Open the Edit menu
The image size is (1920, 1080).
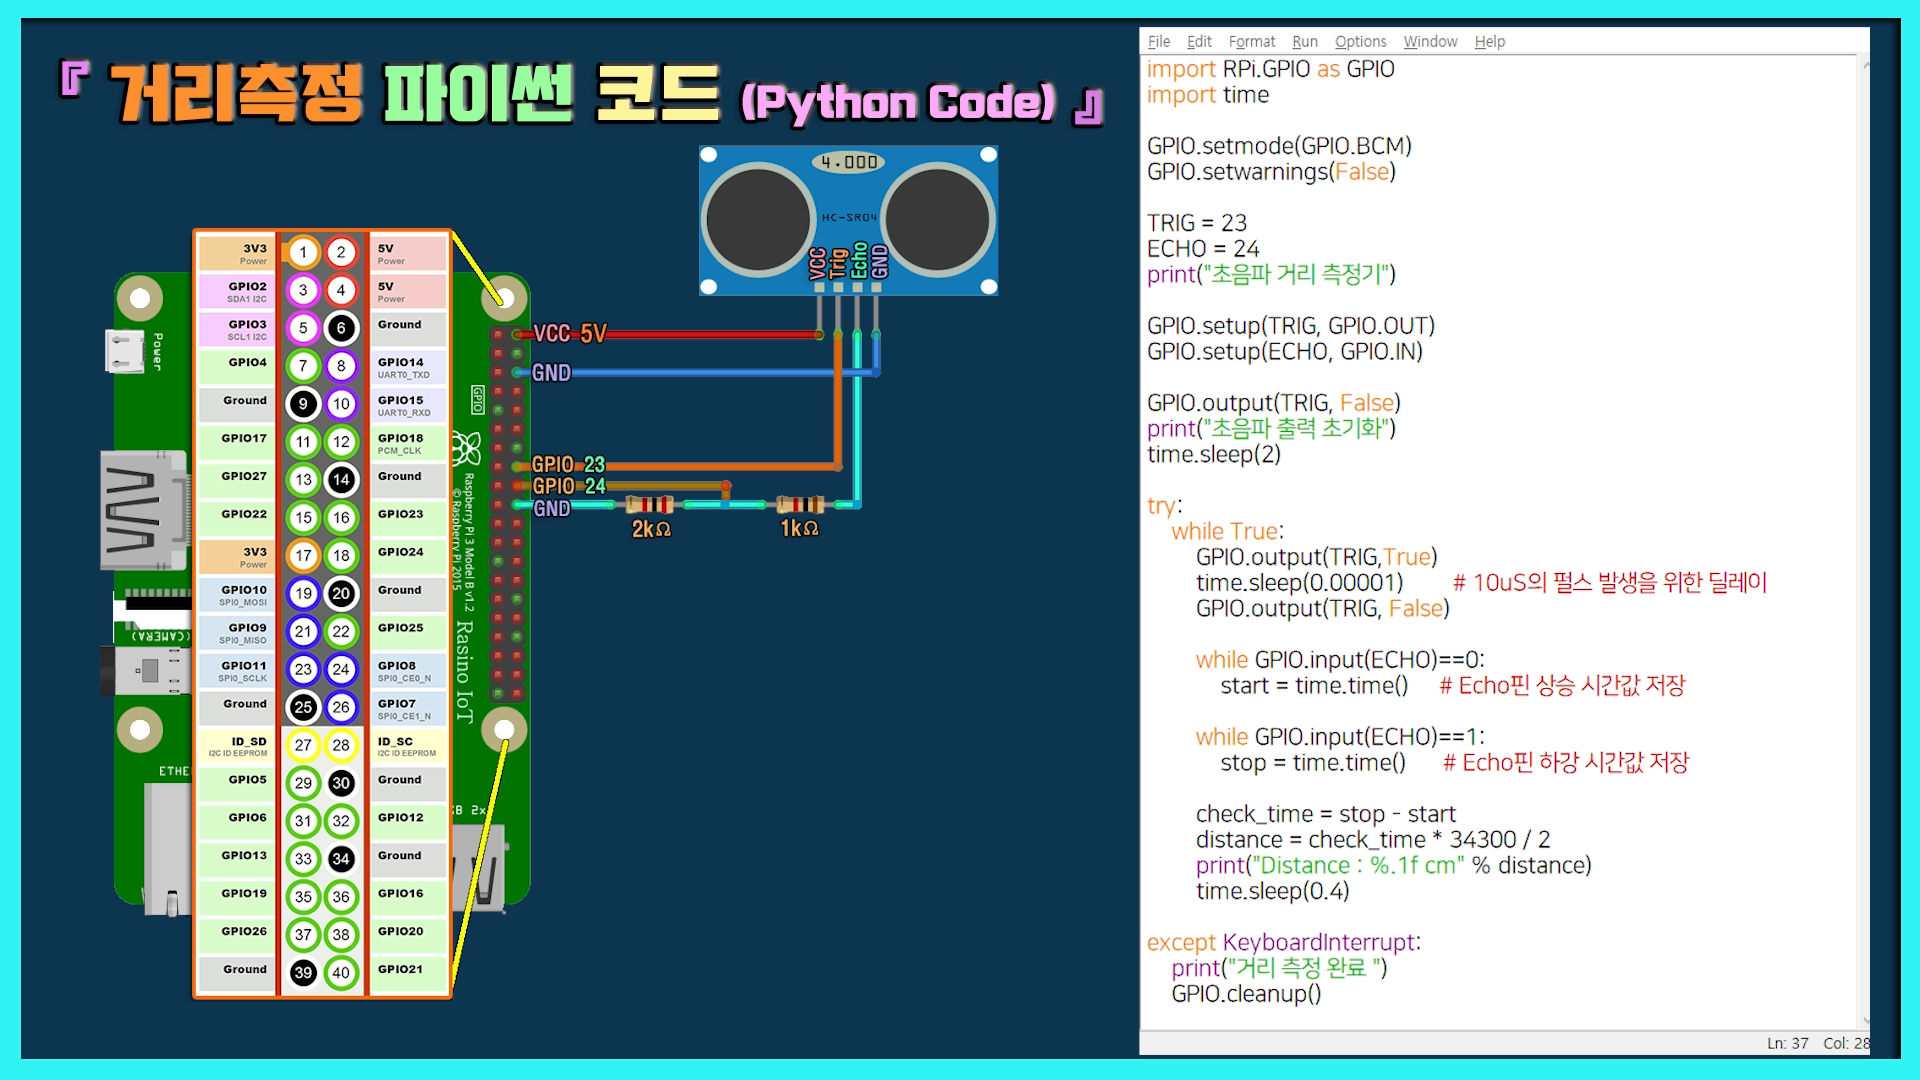click(1198, 41)
